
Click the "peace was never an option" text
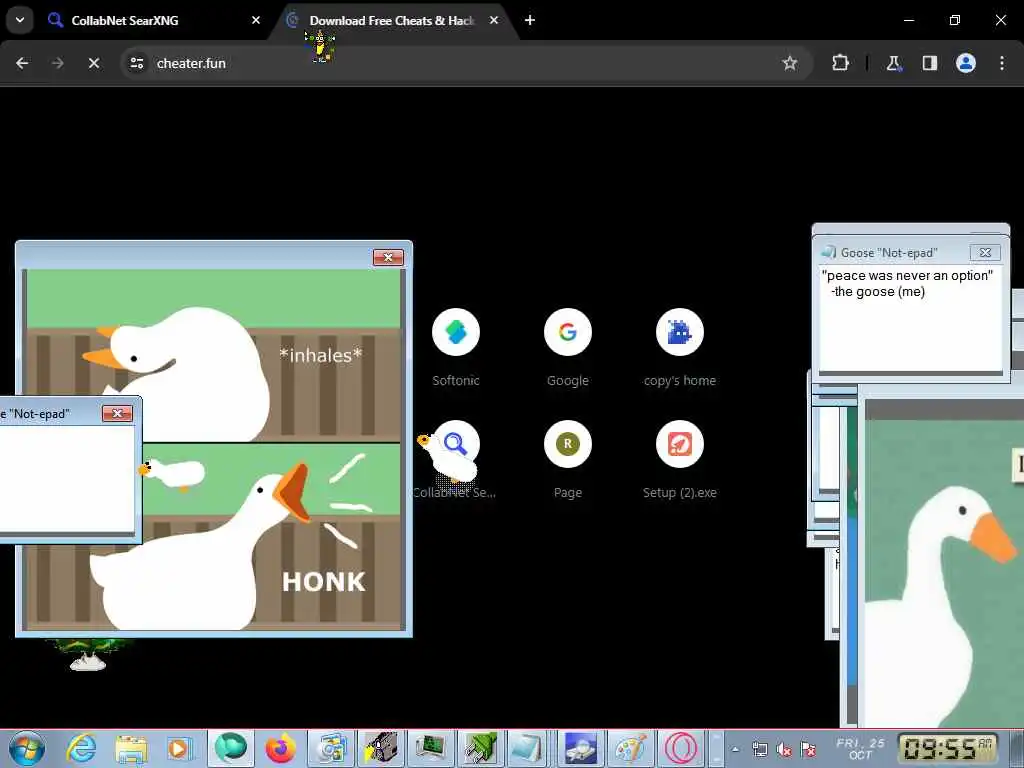tap(907, 276)
